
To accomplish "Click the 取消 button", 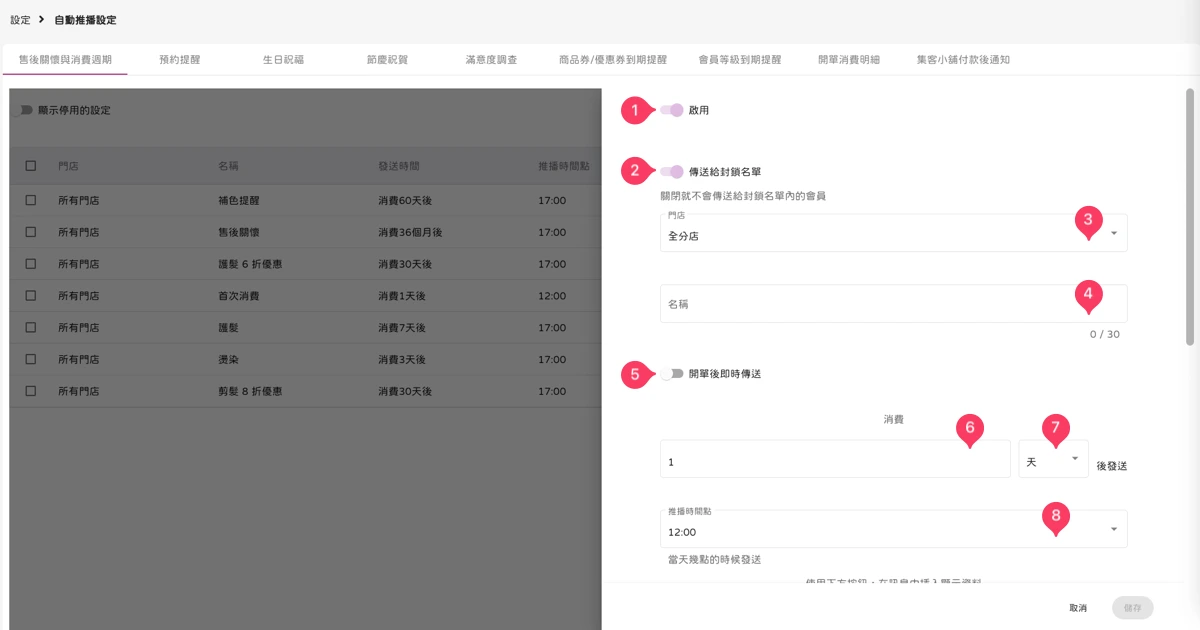I will 1078,608.
